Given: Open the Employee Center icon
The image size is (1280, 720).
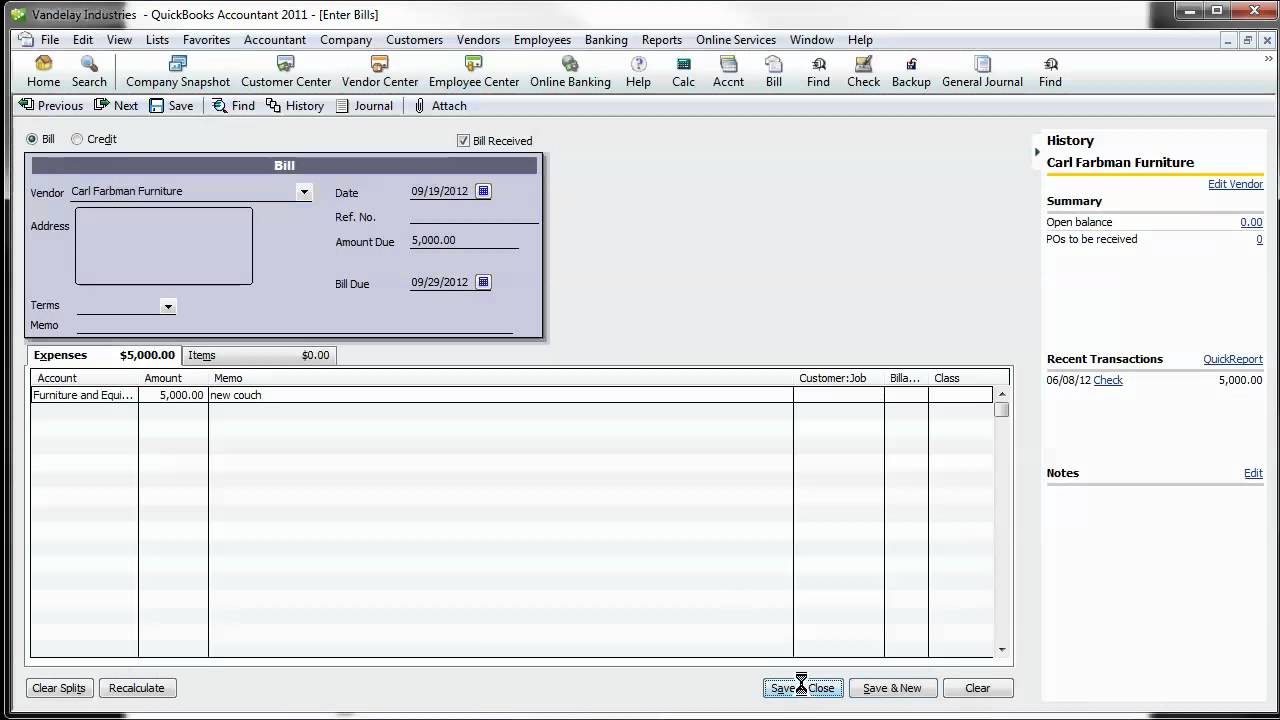Looking at the screenshot, I should point(474,72).
